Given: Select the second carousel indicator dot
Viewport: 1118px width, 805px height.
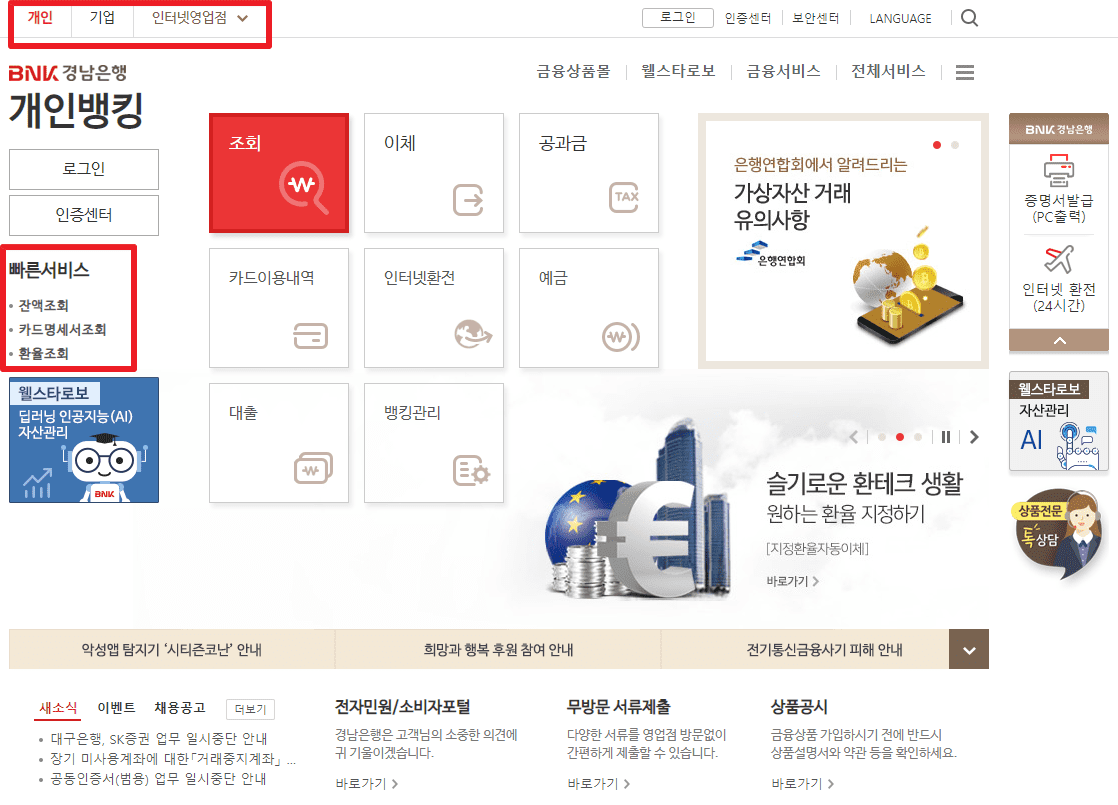Looking at the screenshot, I should (899, 437).
